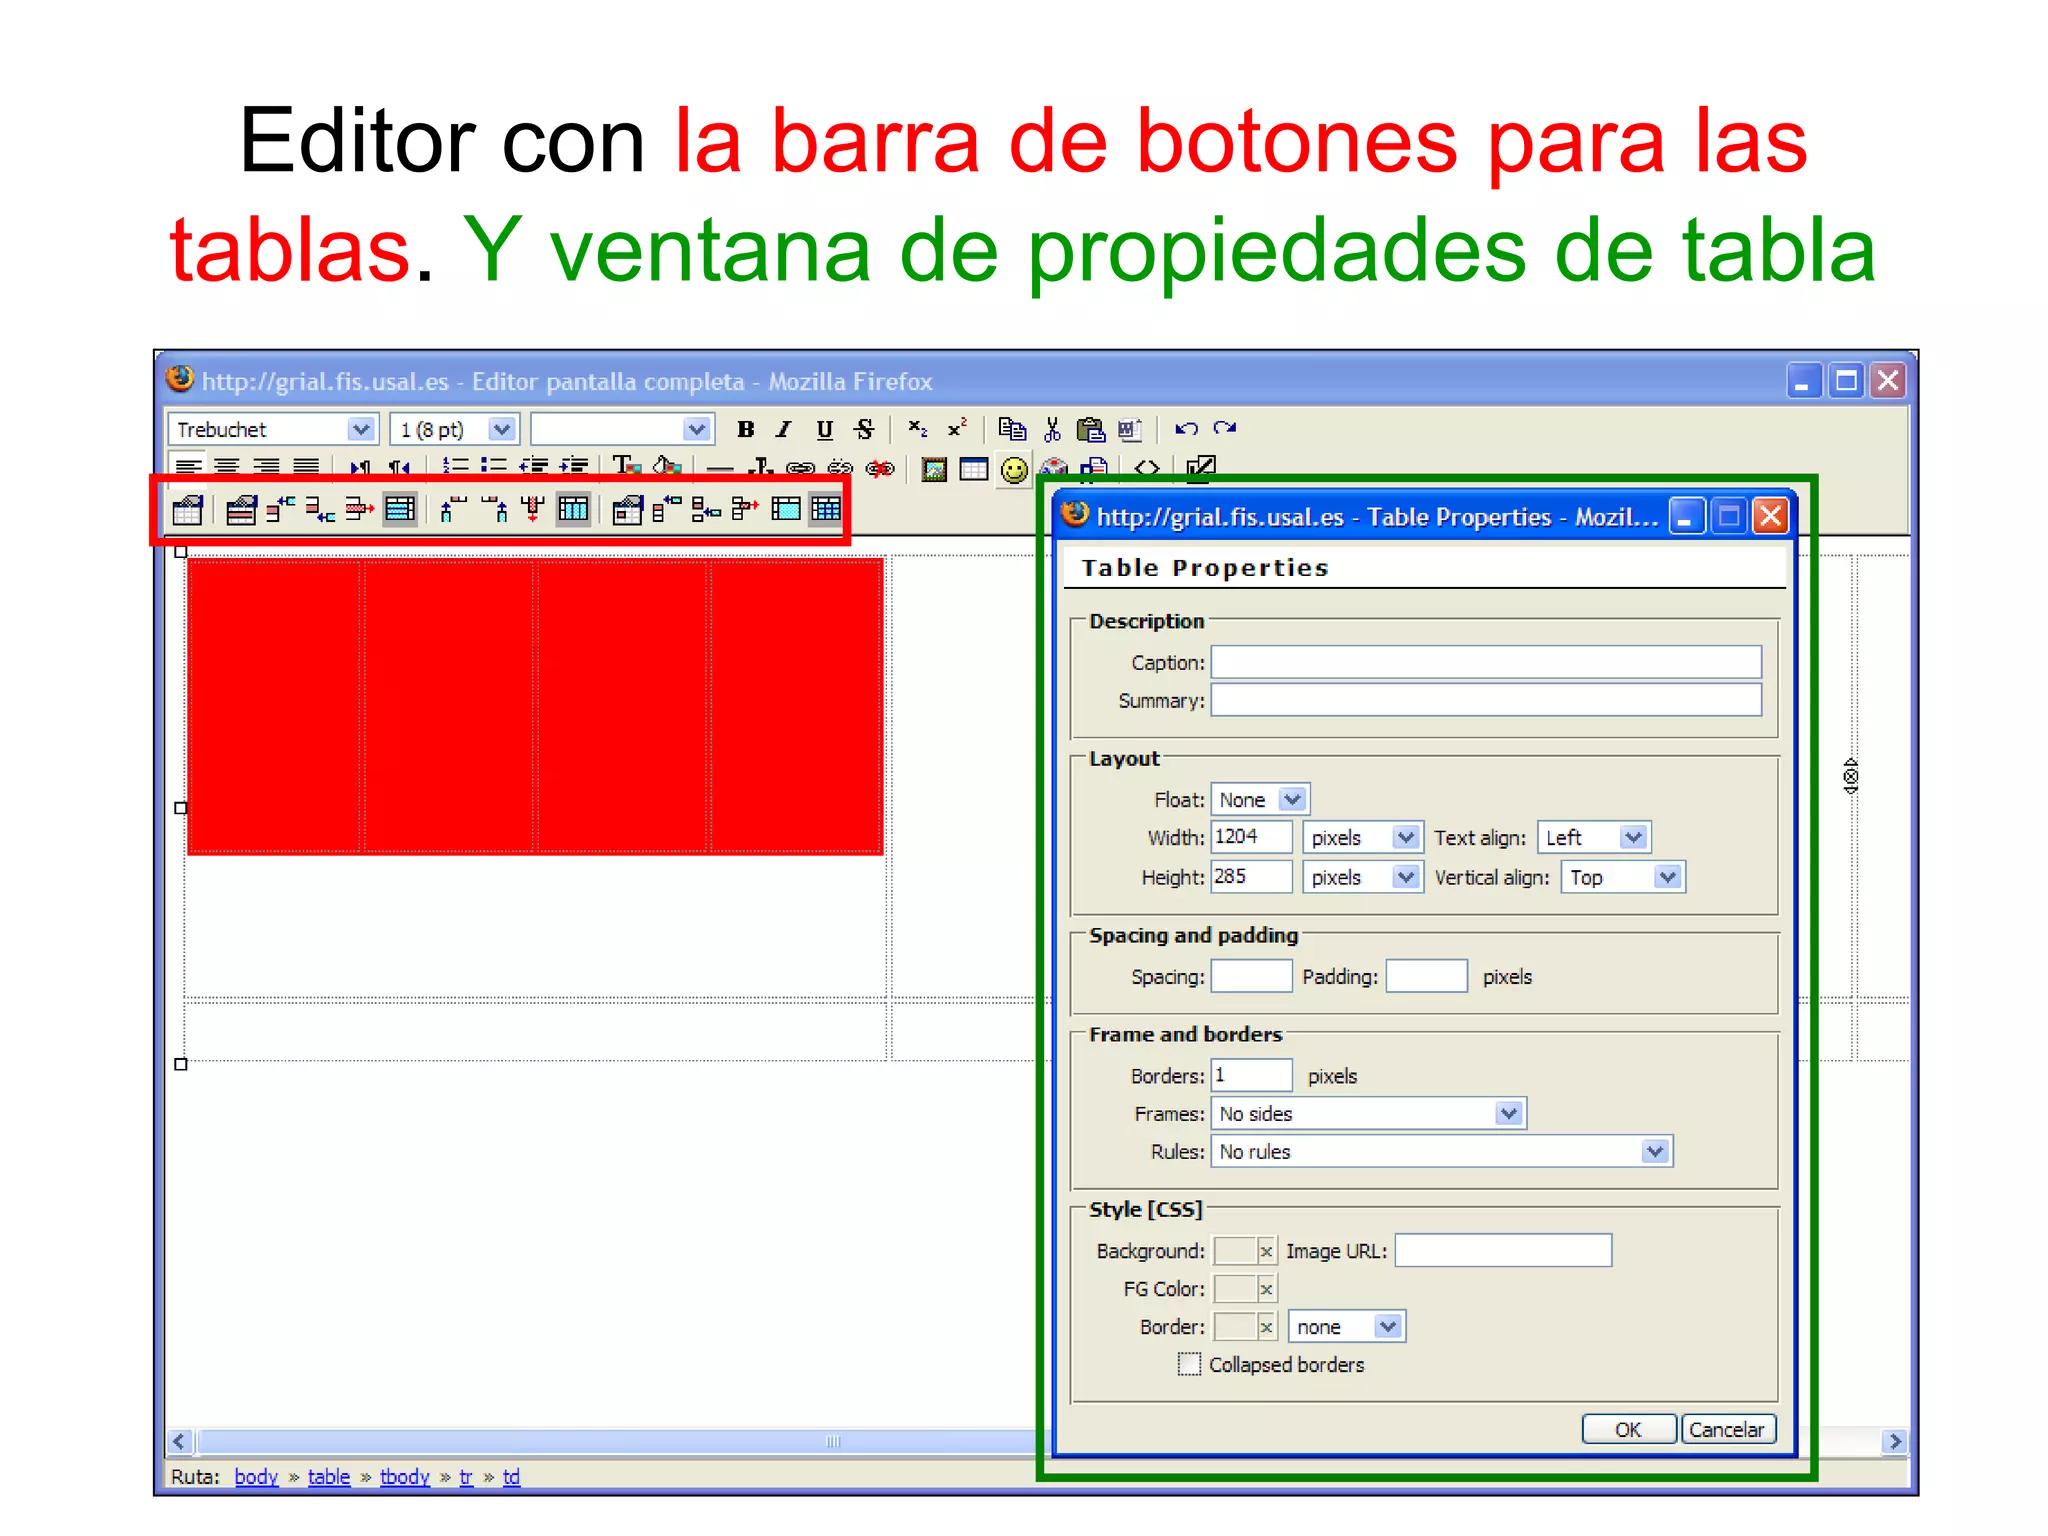This screenshot has height=1536, width=2048.
Task: Pick a Background color swatch
Action: point(1235,1251)
